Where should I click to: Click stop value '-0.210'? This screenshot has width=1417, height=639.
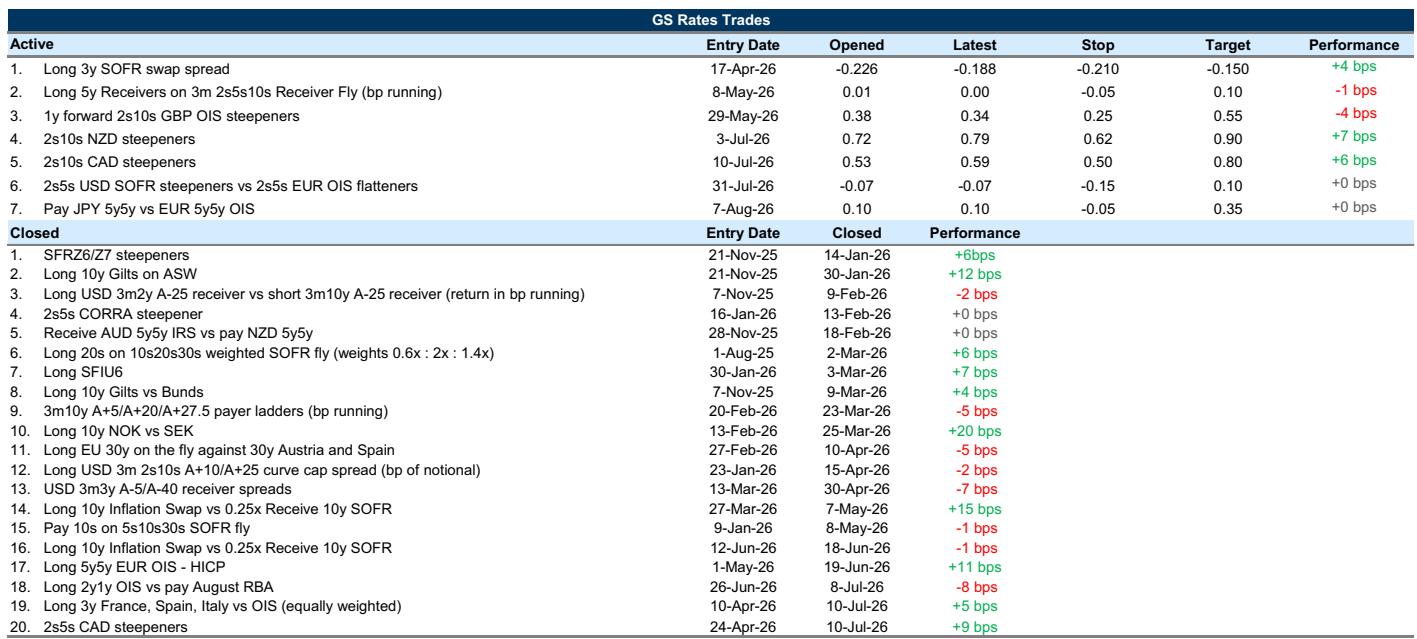click(x=1098, y=69)
